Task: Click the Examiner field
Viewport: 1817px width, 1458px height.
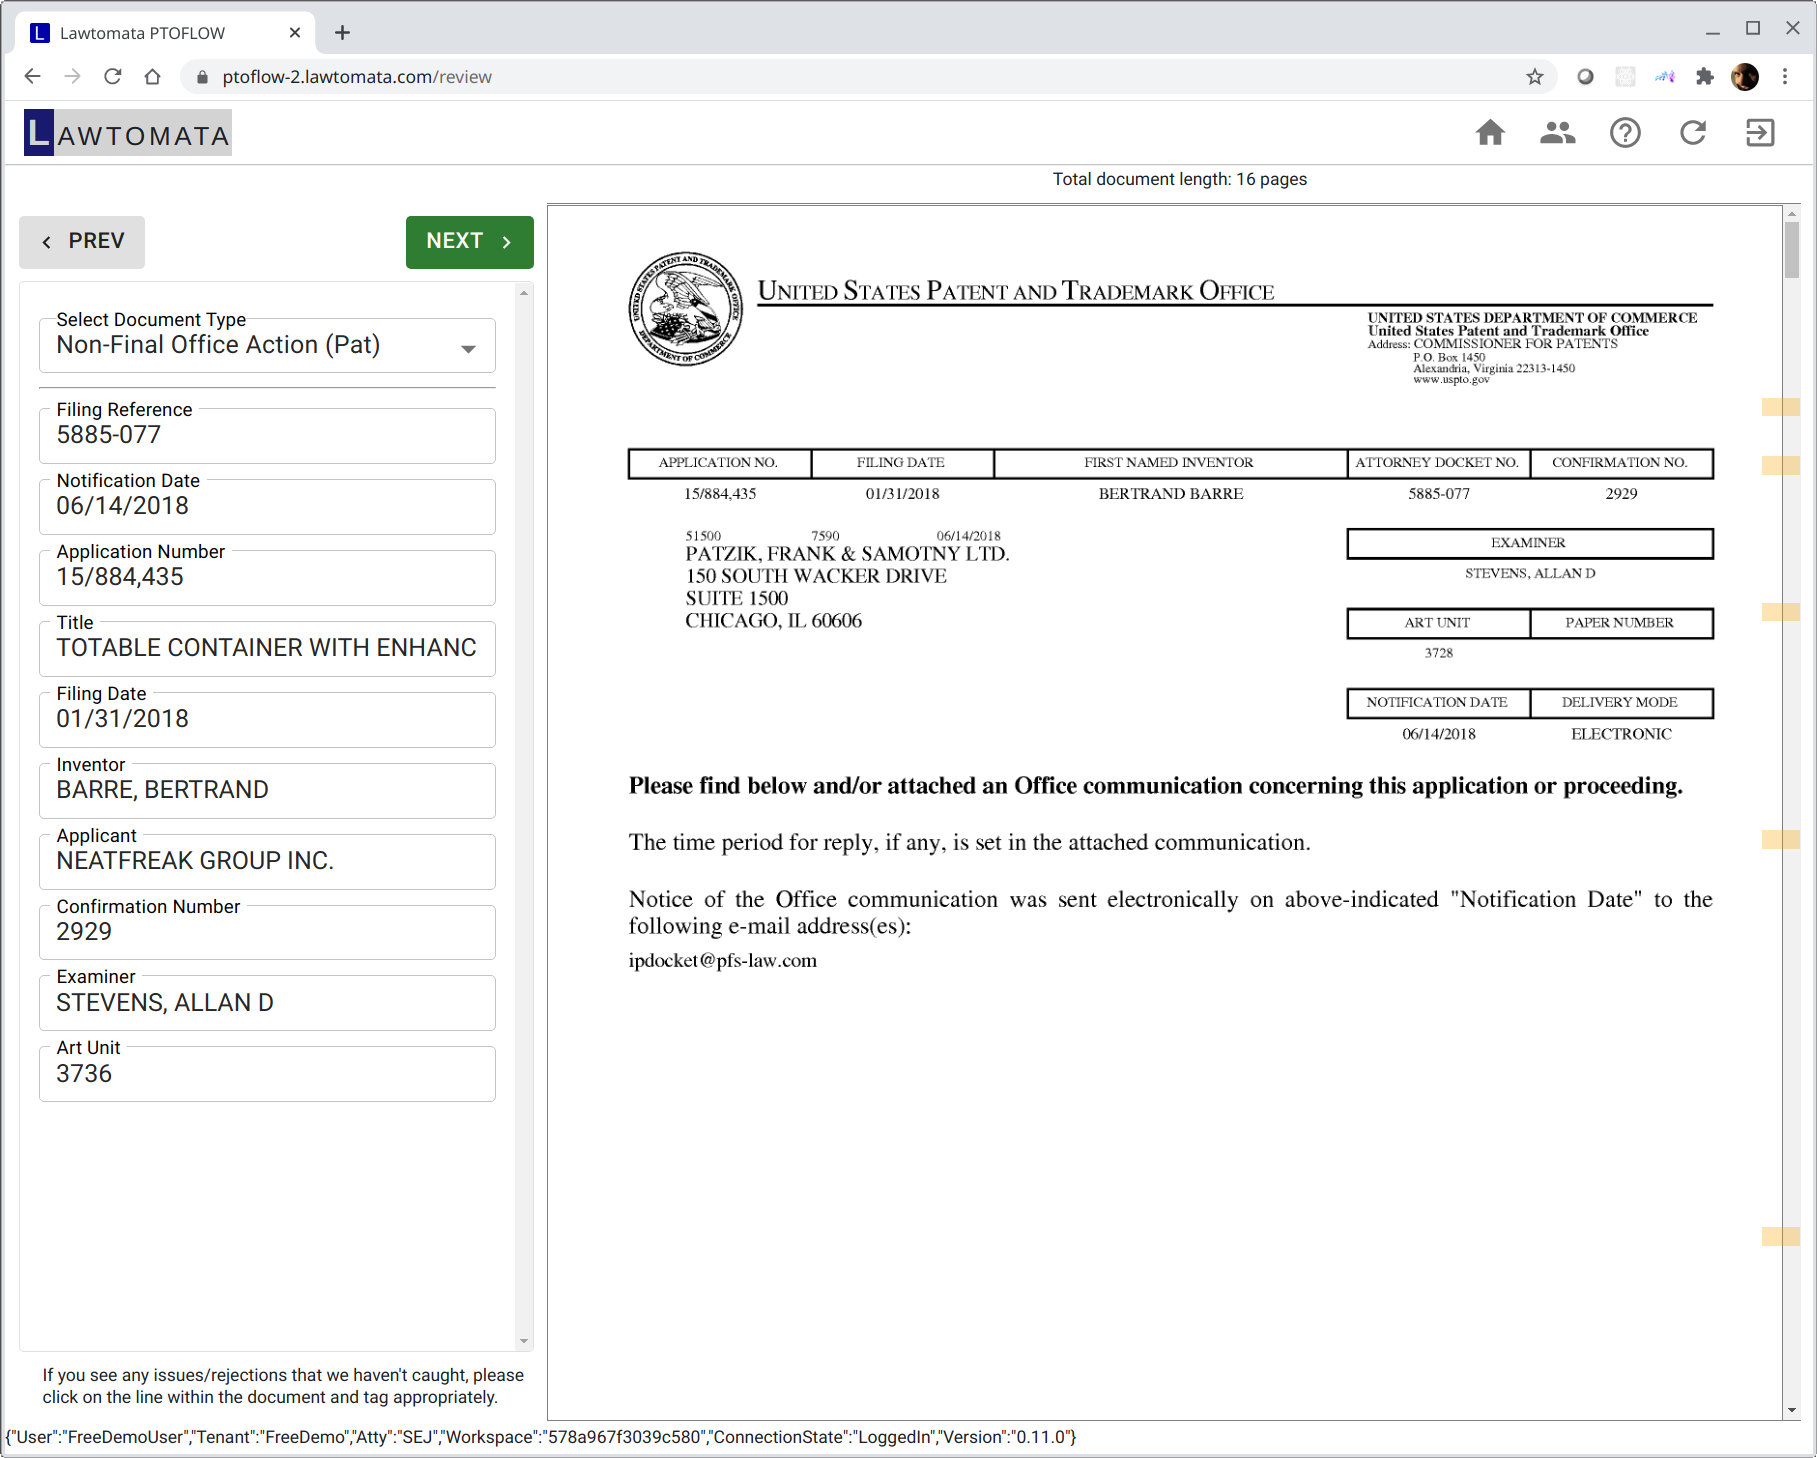Action: coord(267,1003)
